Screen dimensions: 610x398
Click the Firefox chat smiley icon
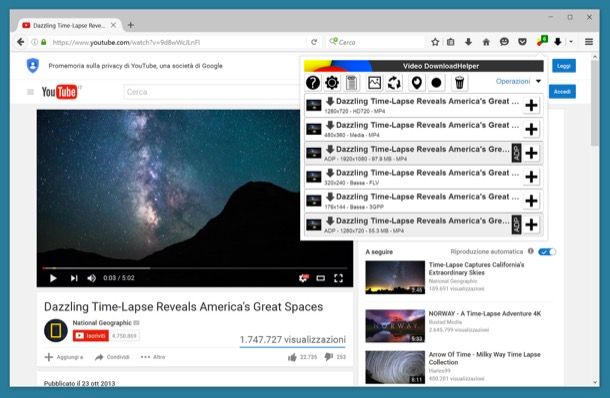[x=504, y=42]
